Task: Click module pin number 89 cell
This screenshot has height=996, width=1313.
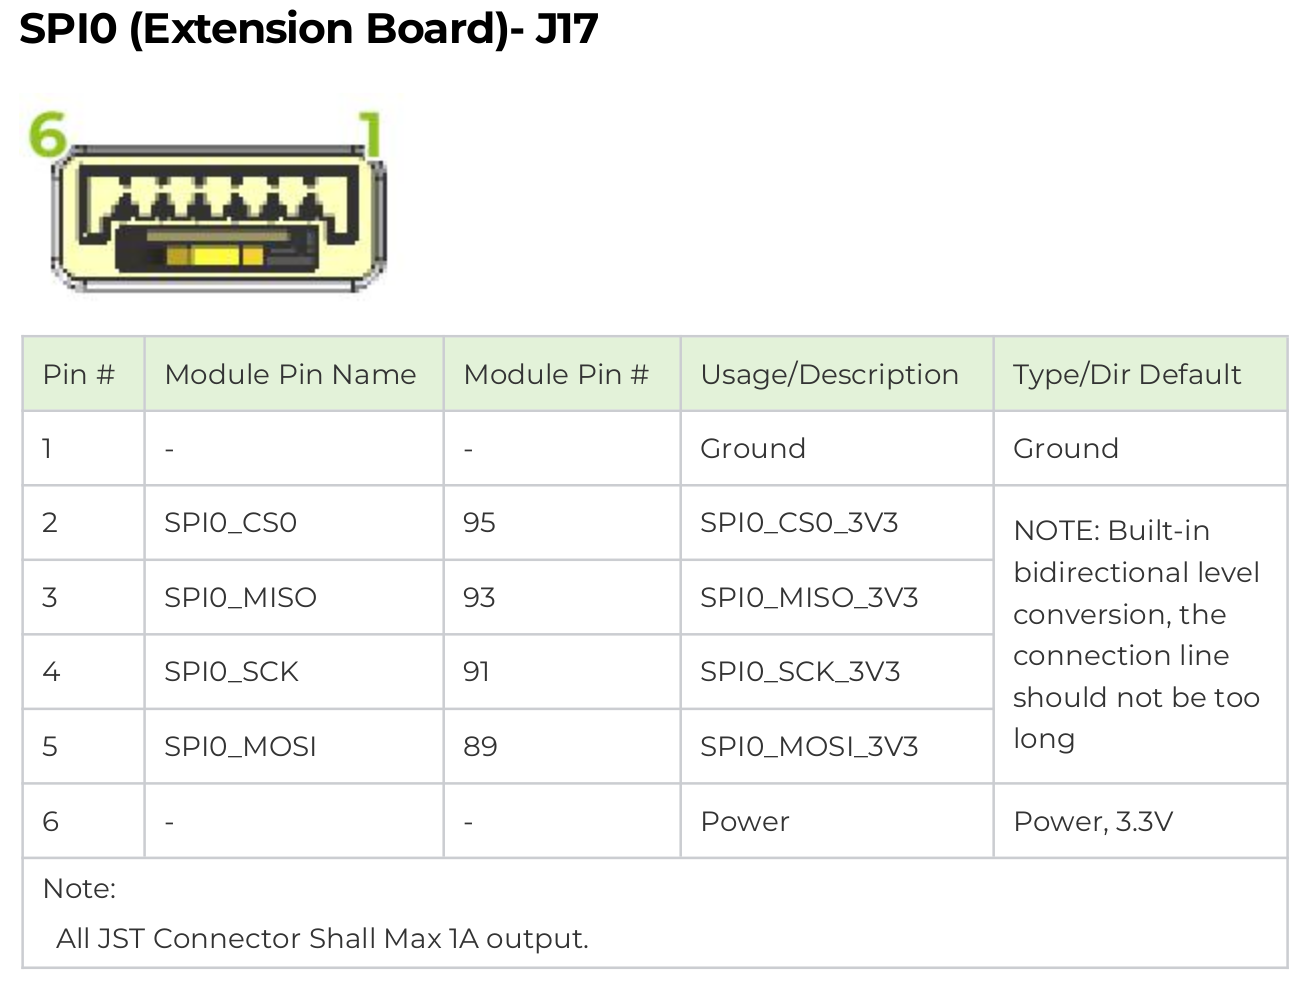Action: pyautogui.click(x=562, y=746)
